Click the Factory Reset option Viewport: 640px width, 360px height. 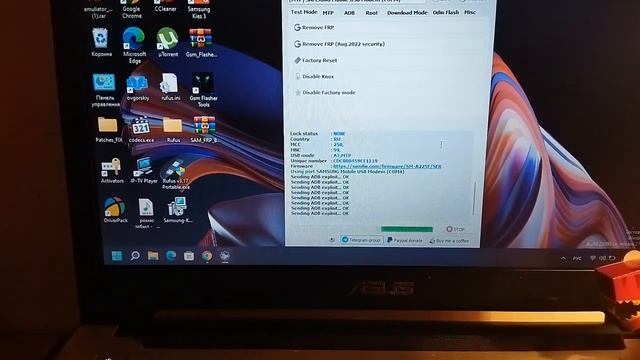[316, 60]
